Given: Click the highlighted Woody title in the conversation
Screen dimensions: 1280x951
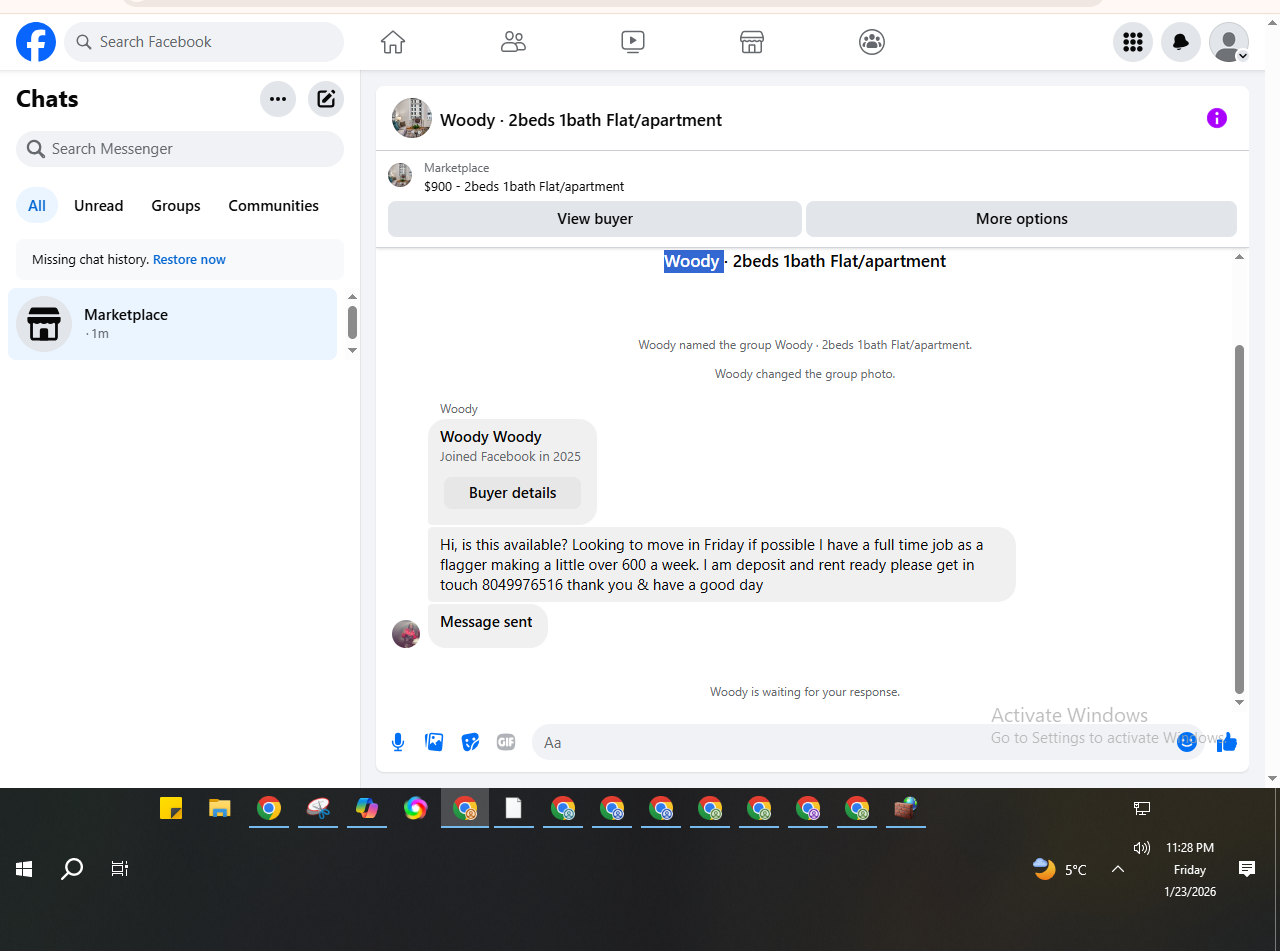Looking at the screenshot, I should [693, 262].
